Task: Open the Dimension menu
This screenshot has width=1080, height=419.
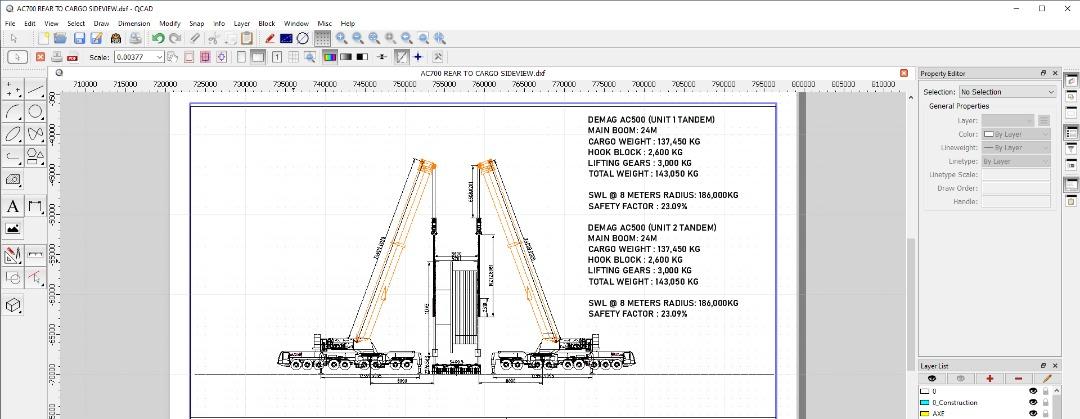Action: click(134, 23)
